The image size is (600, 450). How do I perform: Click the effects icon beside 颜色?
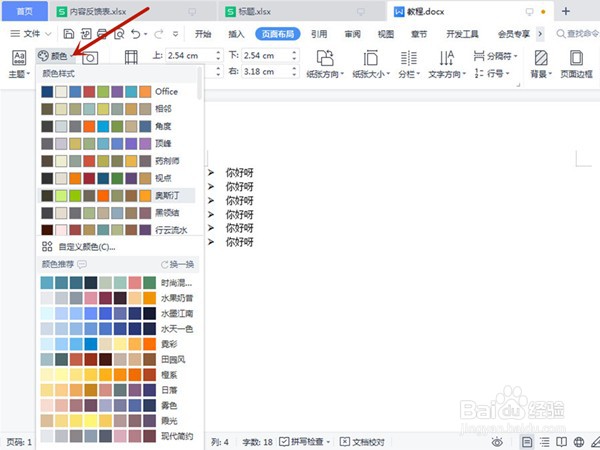coord(90,58)
